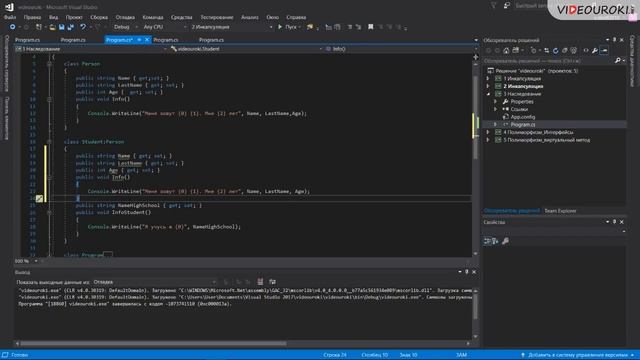
Task: Expand the 4 Полиморфизм_Интерфейсы project node
Action: 488,132
